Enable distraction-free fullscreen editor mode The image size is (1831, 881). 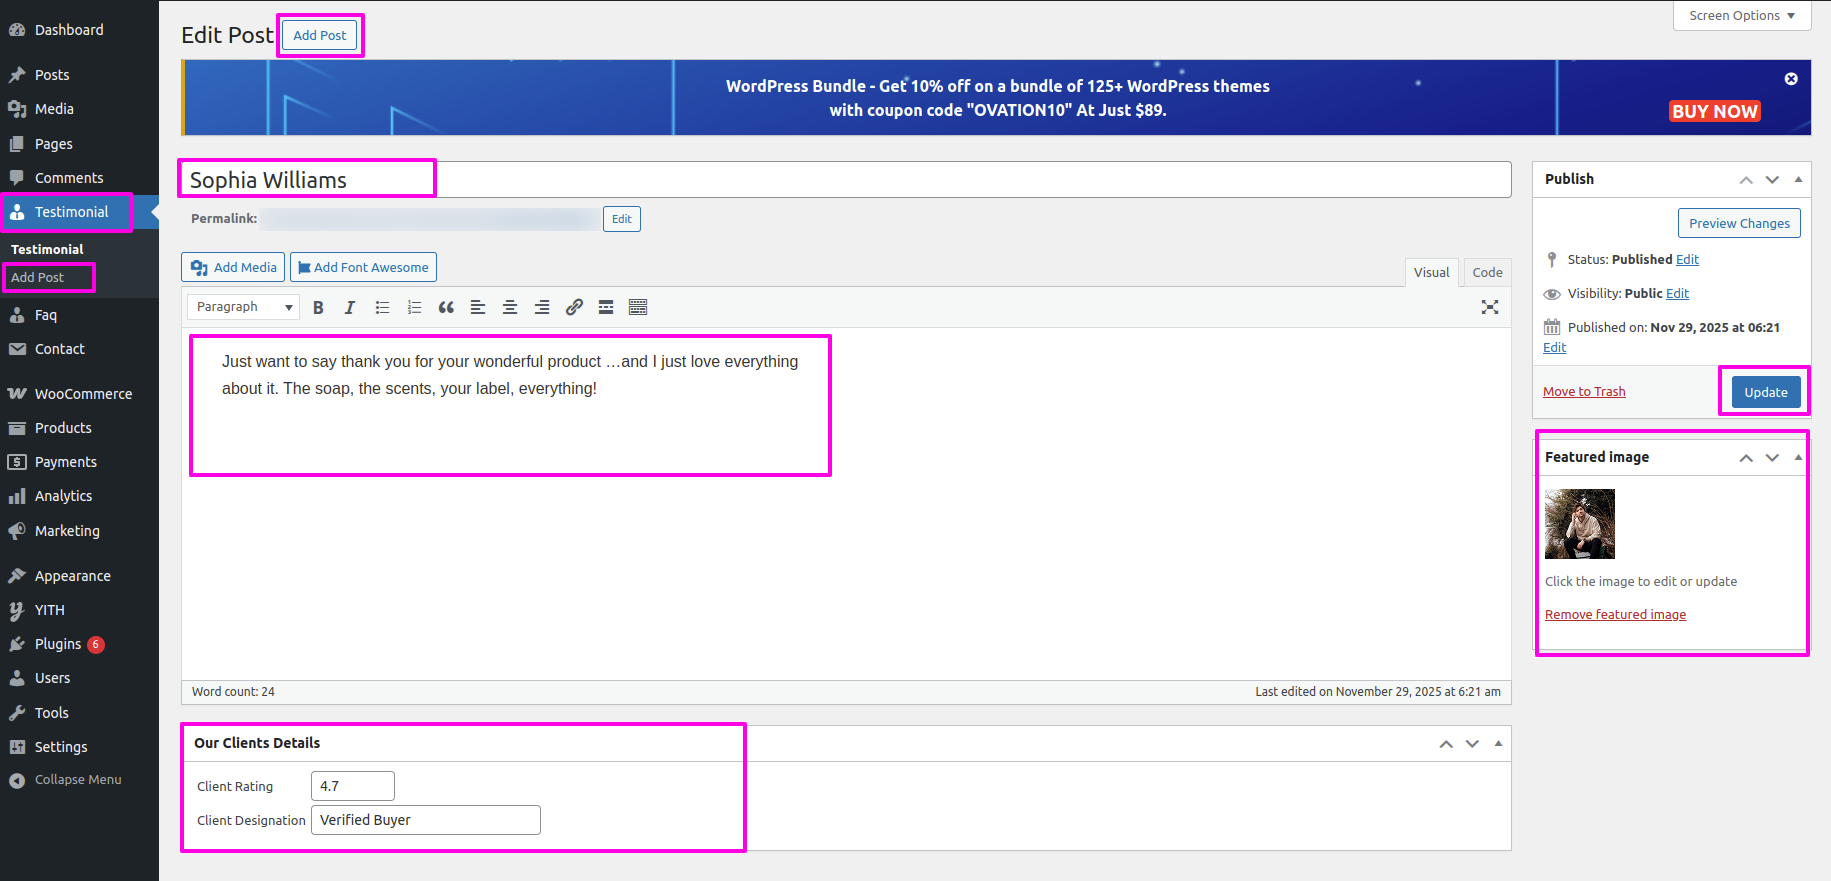click(1489, 308)
